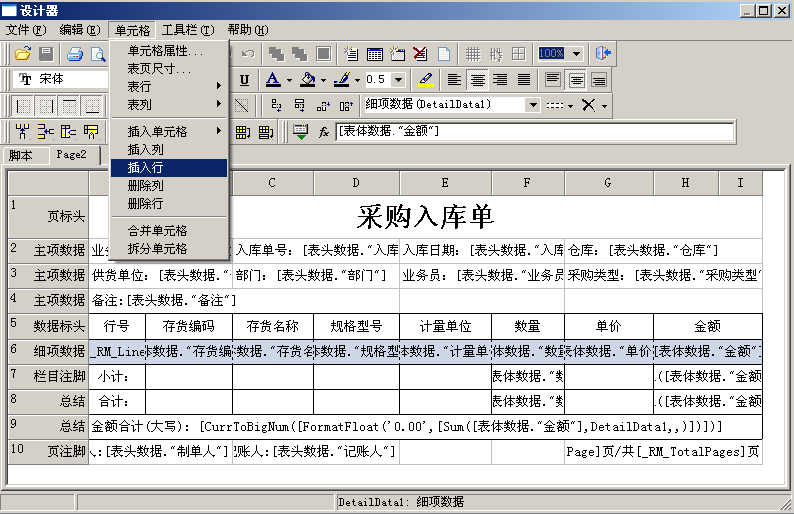Choose 合并单元格 menu item
This screenshot has height=514, width=794.
point(169,231)
